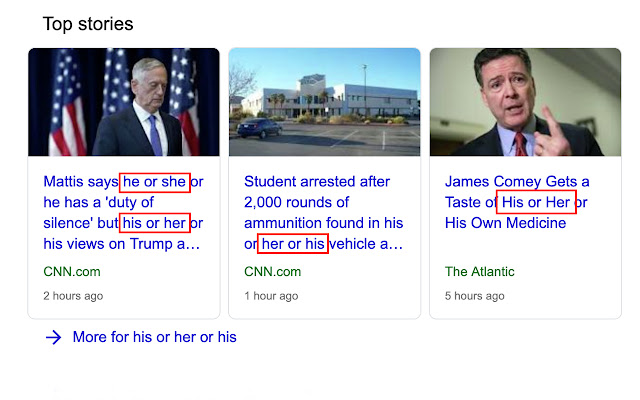
Task: Click highlighted 'his or her' in Mattis headline
Action: [x=154, y=222]
